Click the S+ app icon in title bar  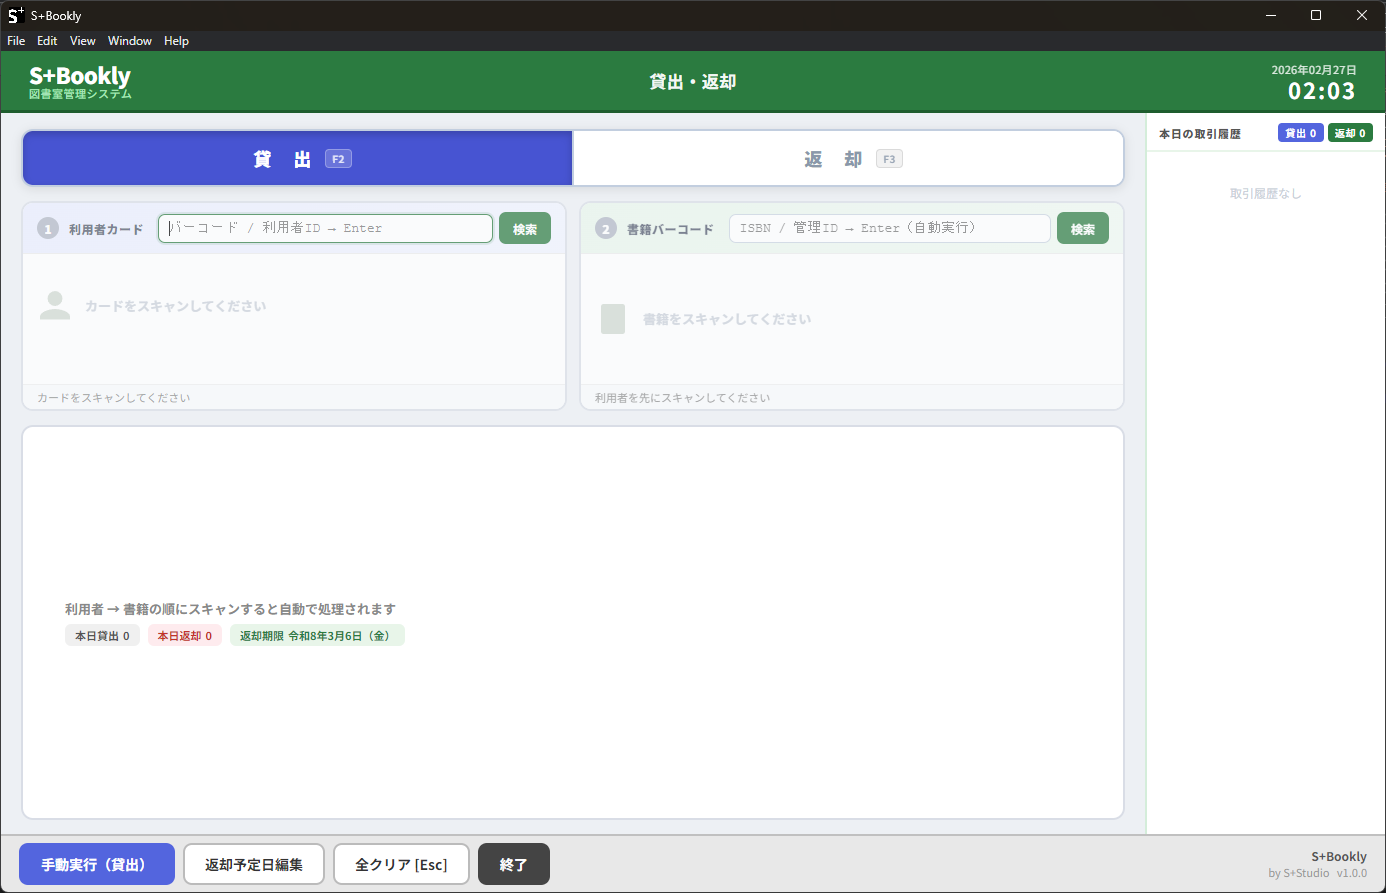click(15, 15)
